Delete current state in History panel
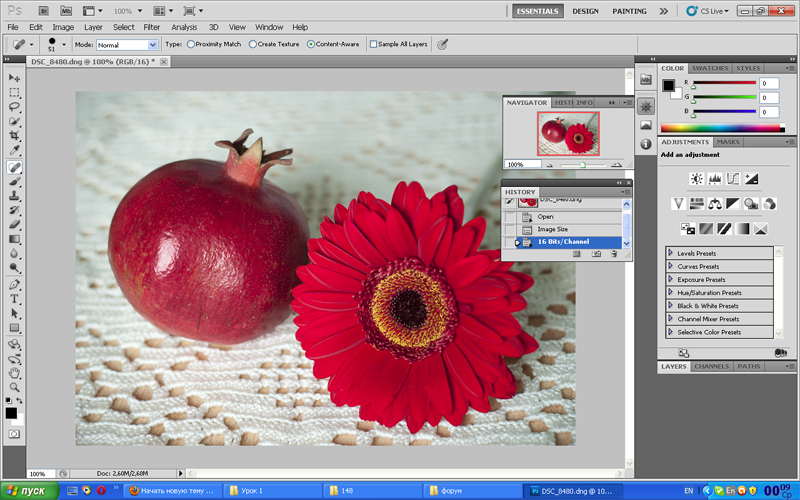This screenshot has height=500, width=800. [x=614, y=254]
